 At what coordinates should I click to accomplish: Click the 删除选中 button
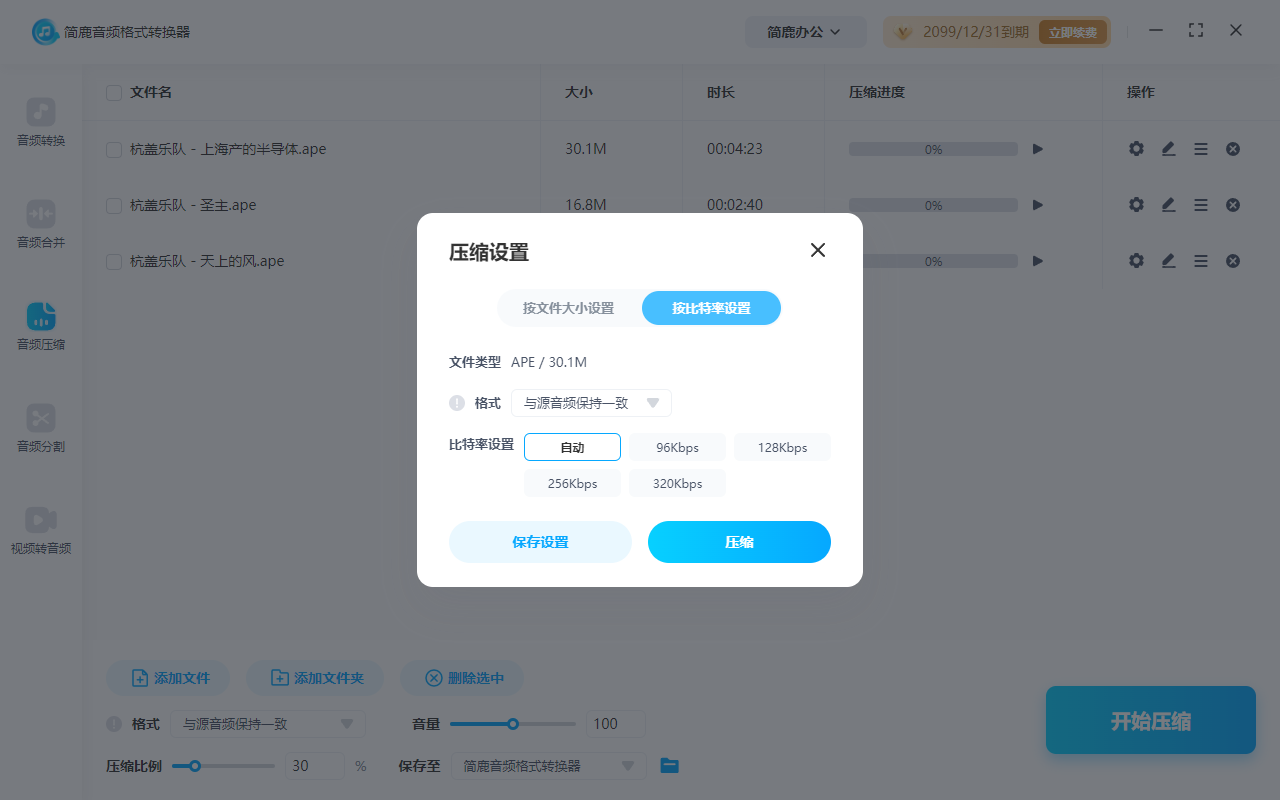coord(462,678)
